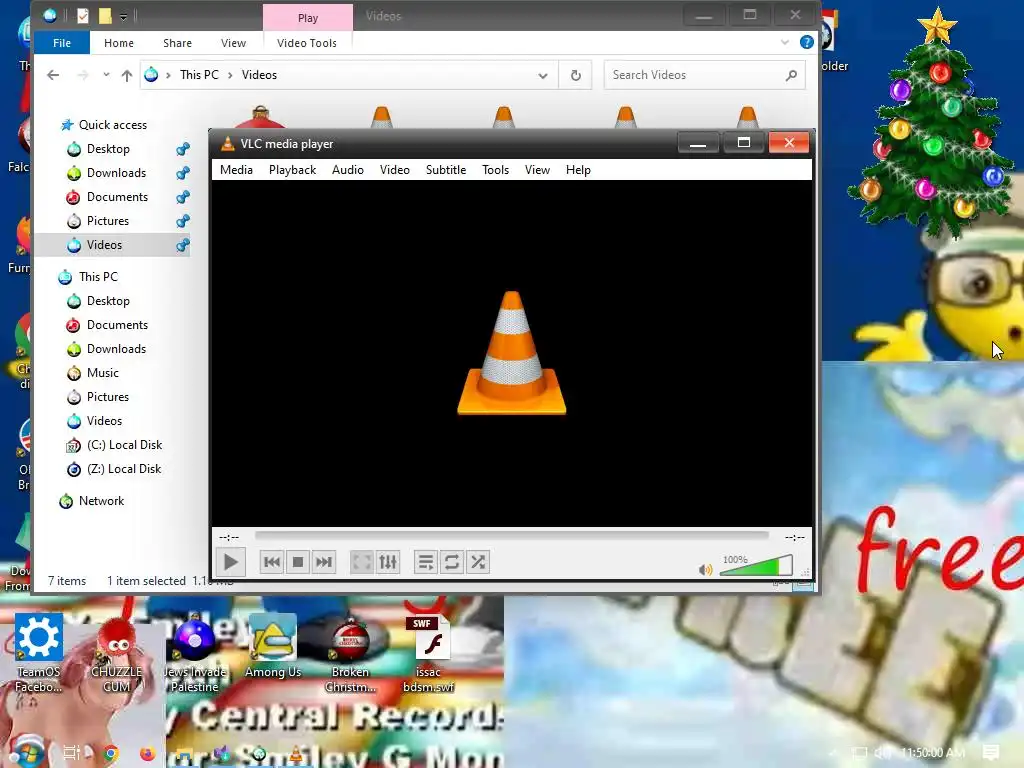The height and width of the screenshot is (768, 1024).
Task: Open VLC Subtitle menu
Action: (x=446, y=170)
